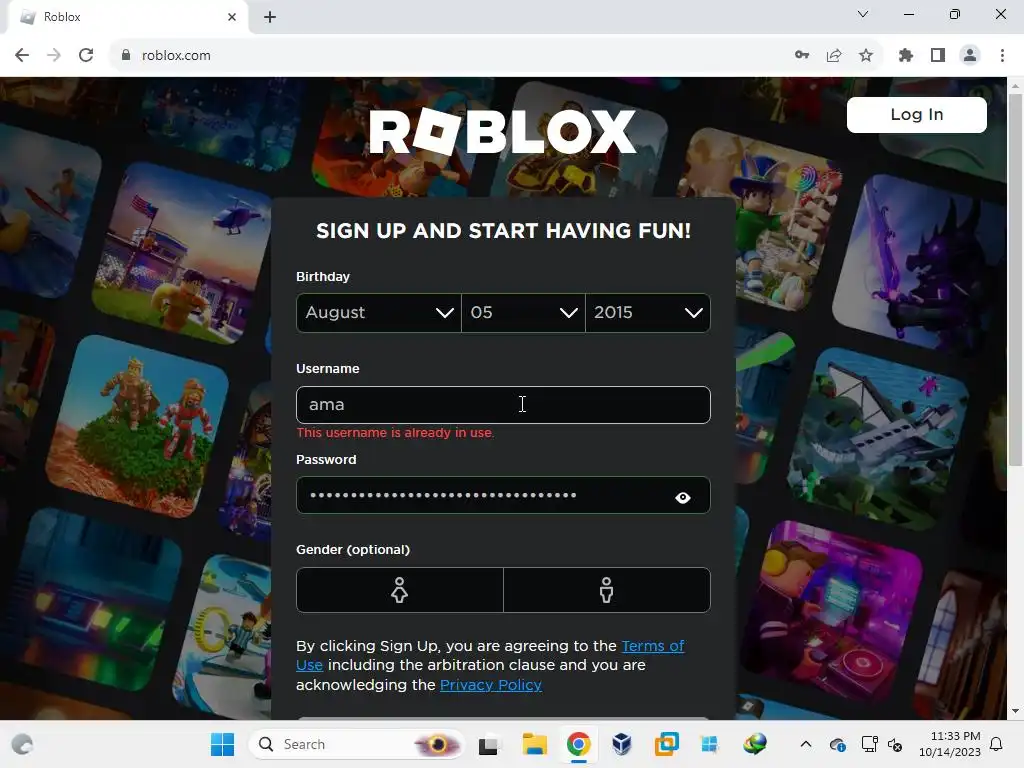Click the Birthday label
1024x768 pixels.
323,277
